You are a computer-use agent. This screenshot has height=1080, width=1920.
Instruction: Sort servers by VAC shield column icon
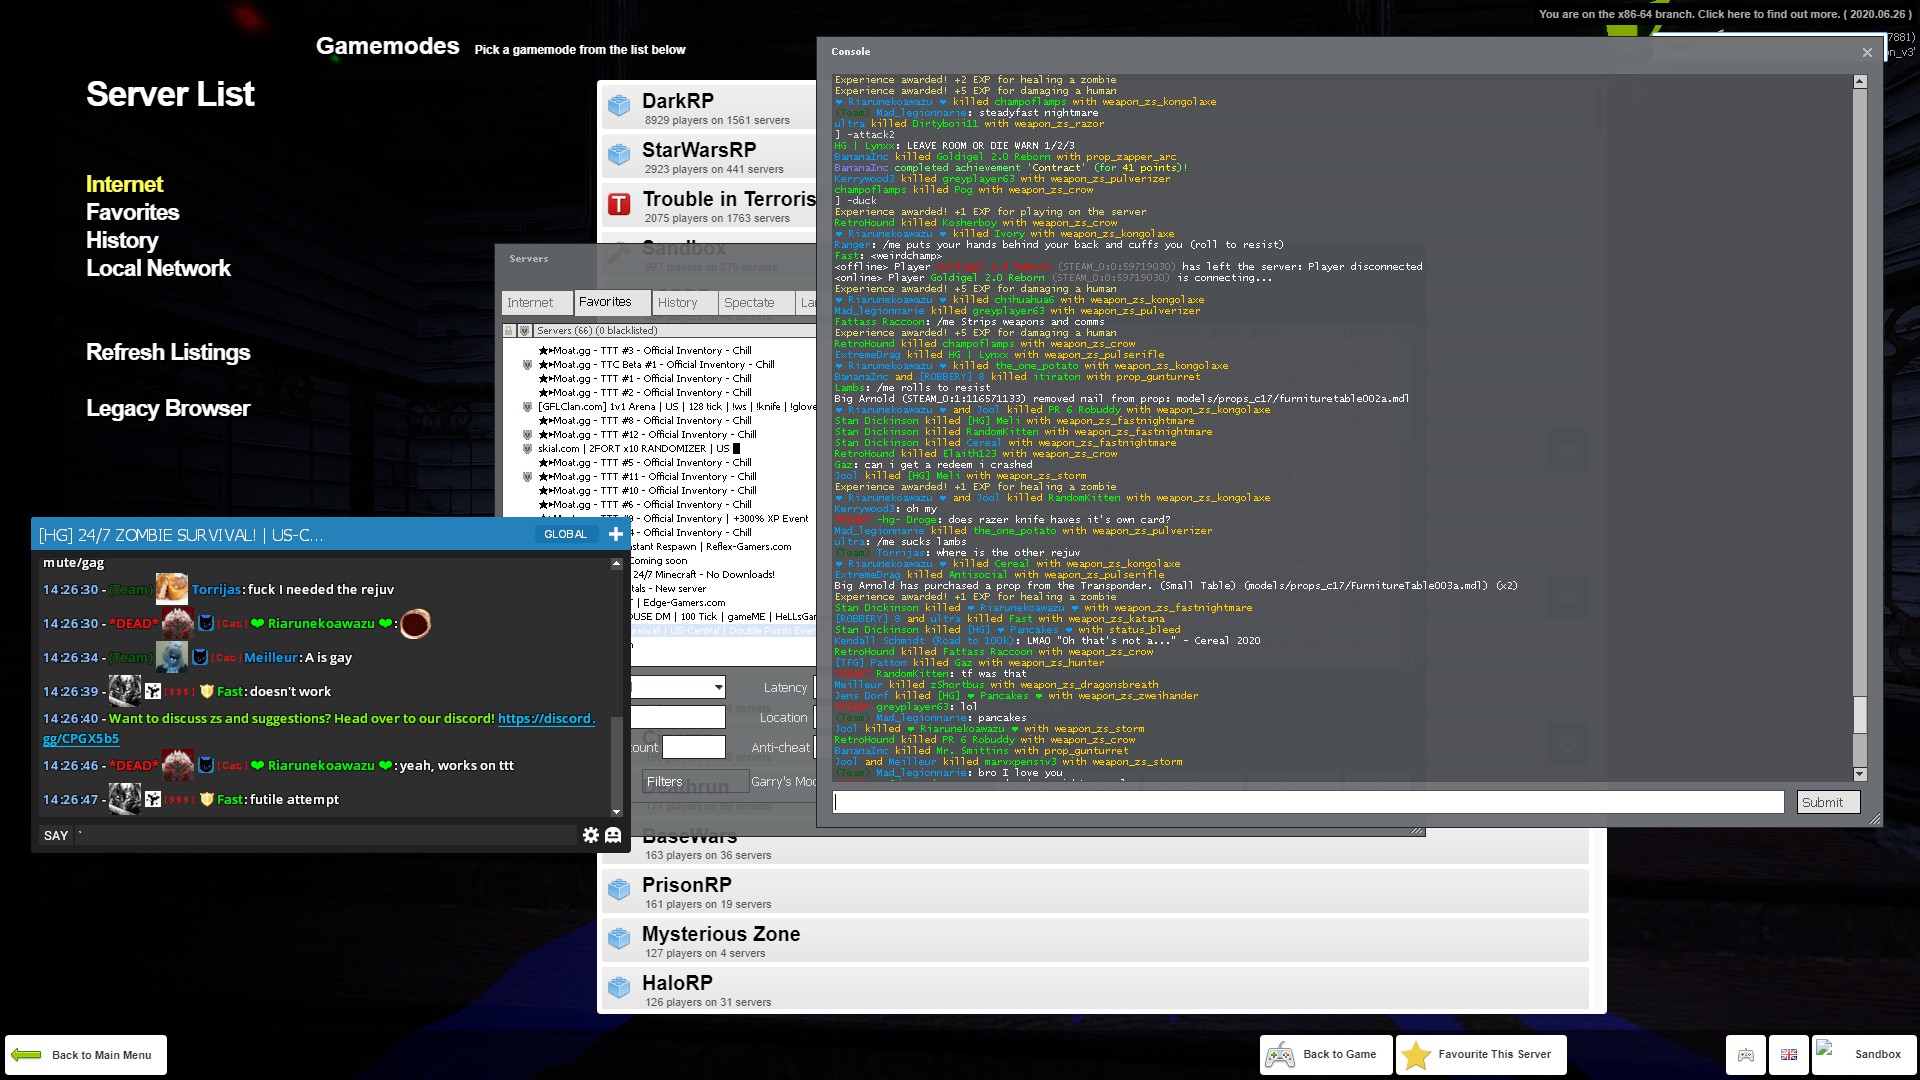click(x=524, y=331)
